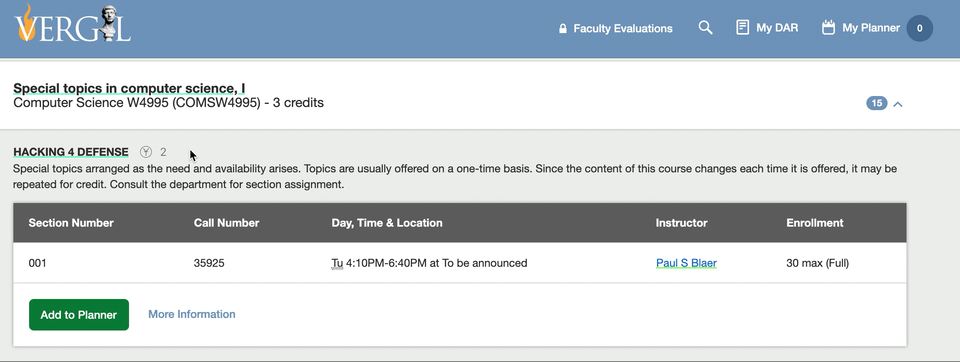The width and height of the screenshot is (960, 362).
Task: Click the 15 sections count badge
Action: (877, 104)
